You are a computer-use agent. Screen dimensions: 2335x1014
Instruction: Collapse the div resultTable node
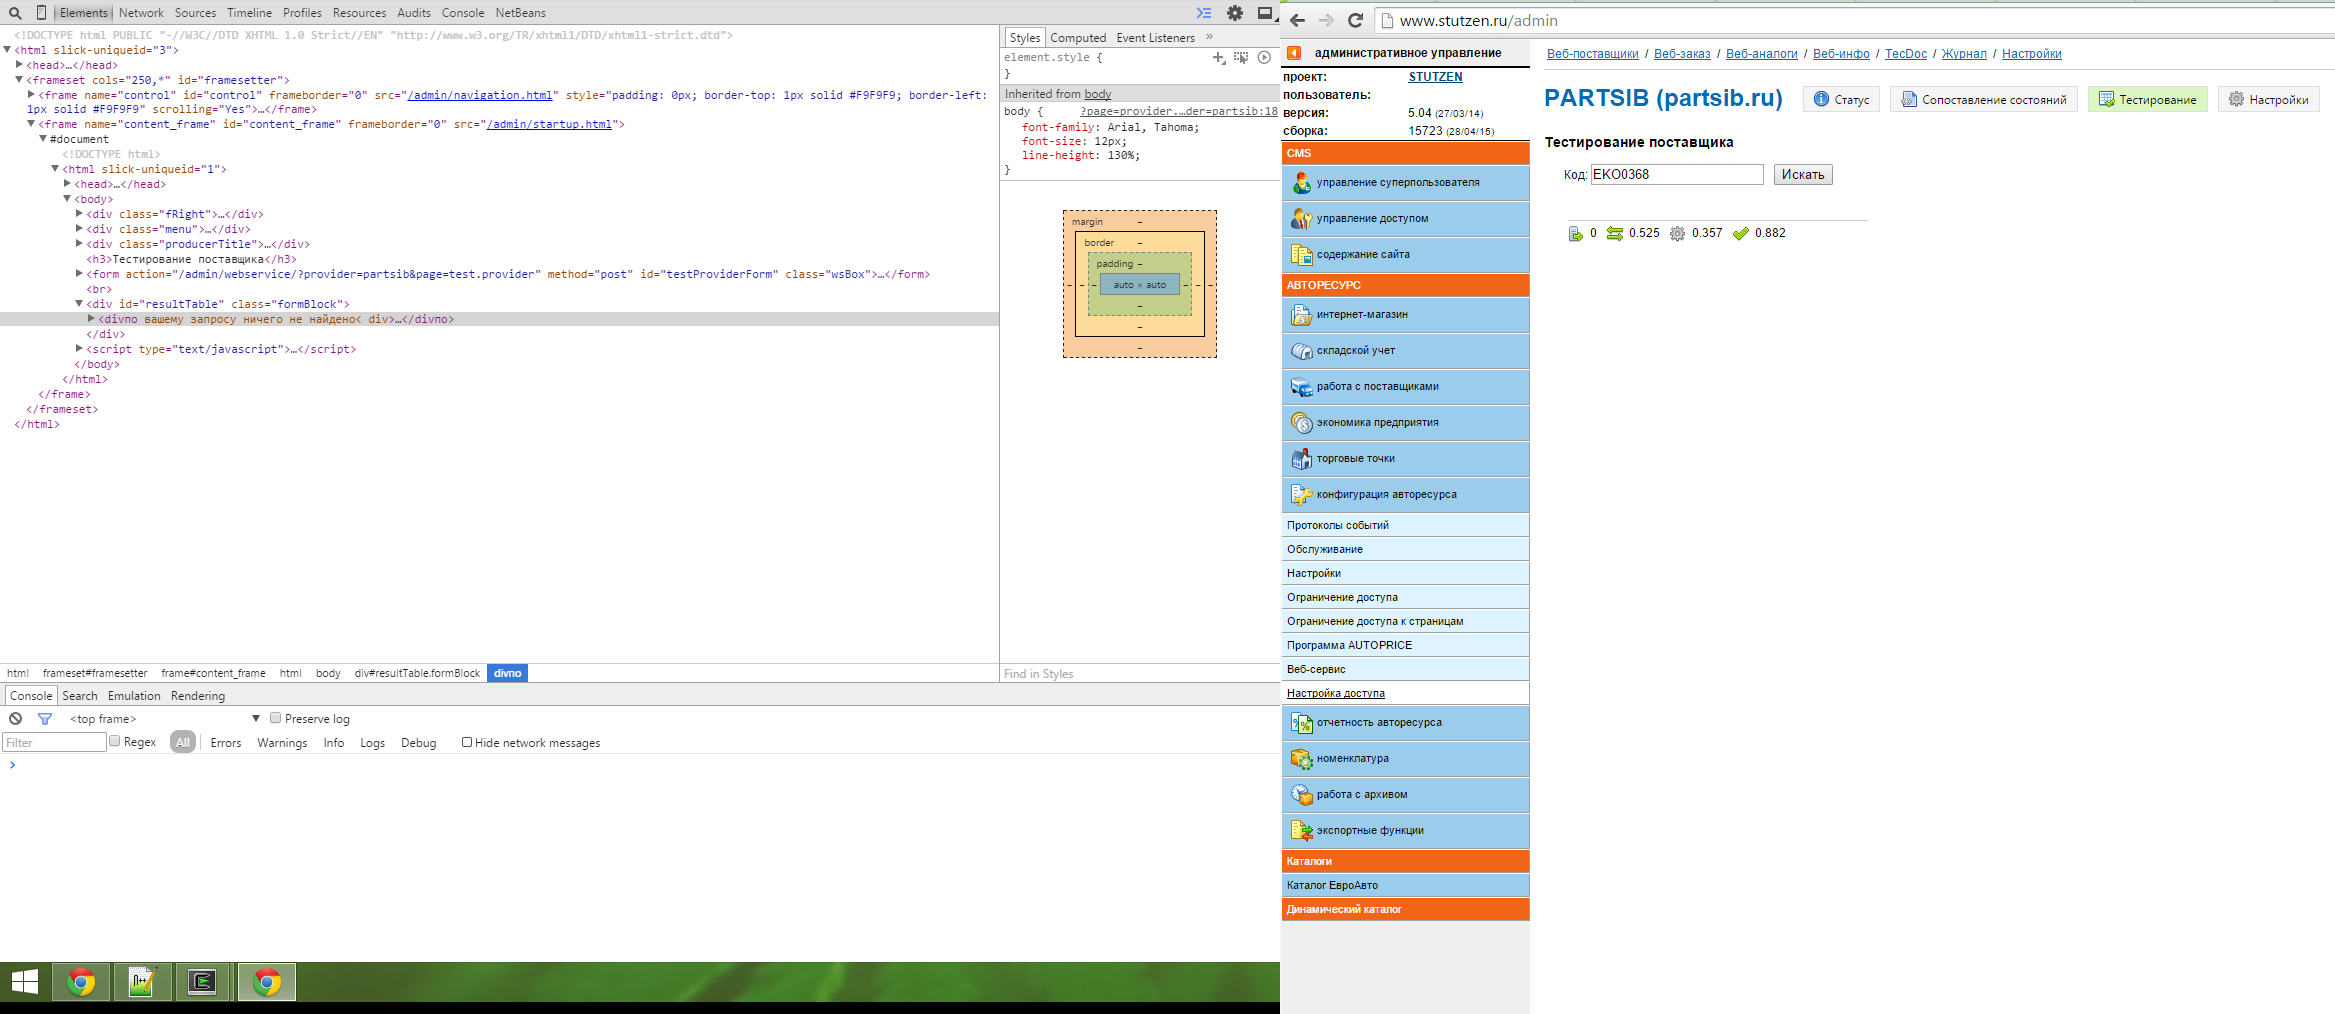coord(79,304)
